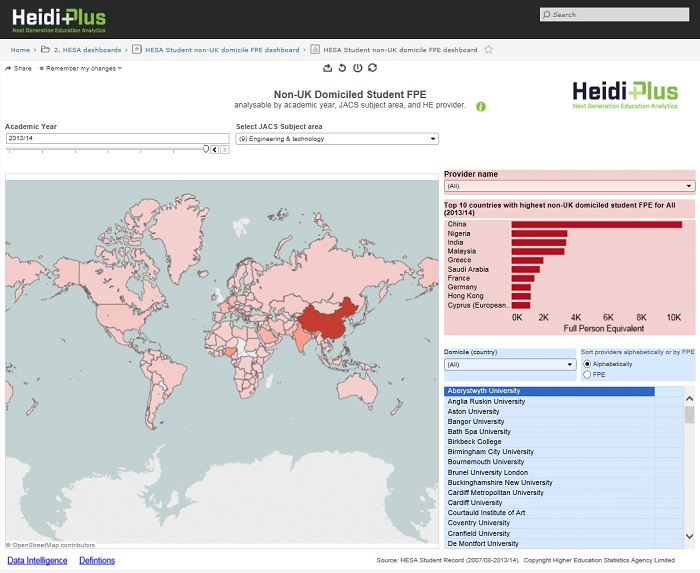
Task: Expand the Remember my changes menu
Action: coord(80,68)
